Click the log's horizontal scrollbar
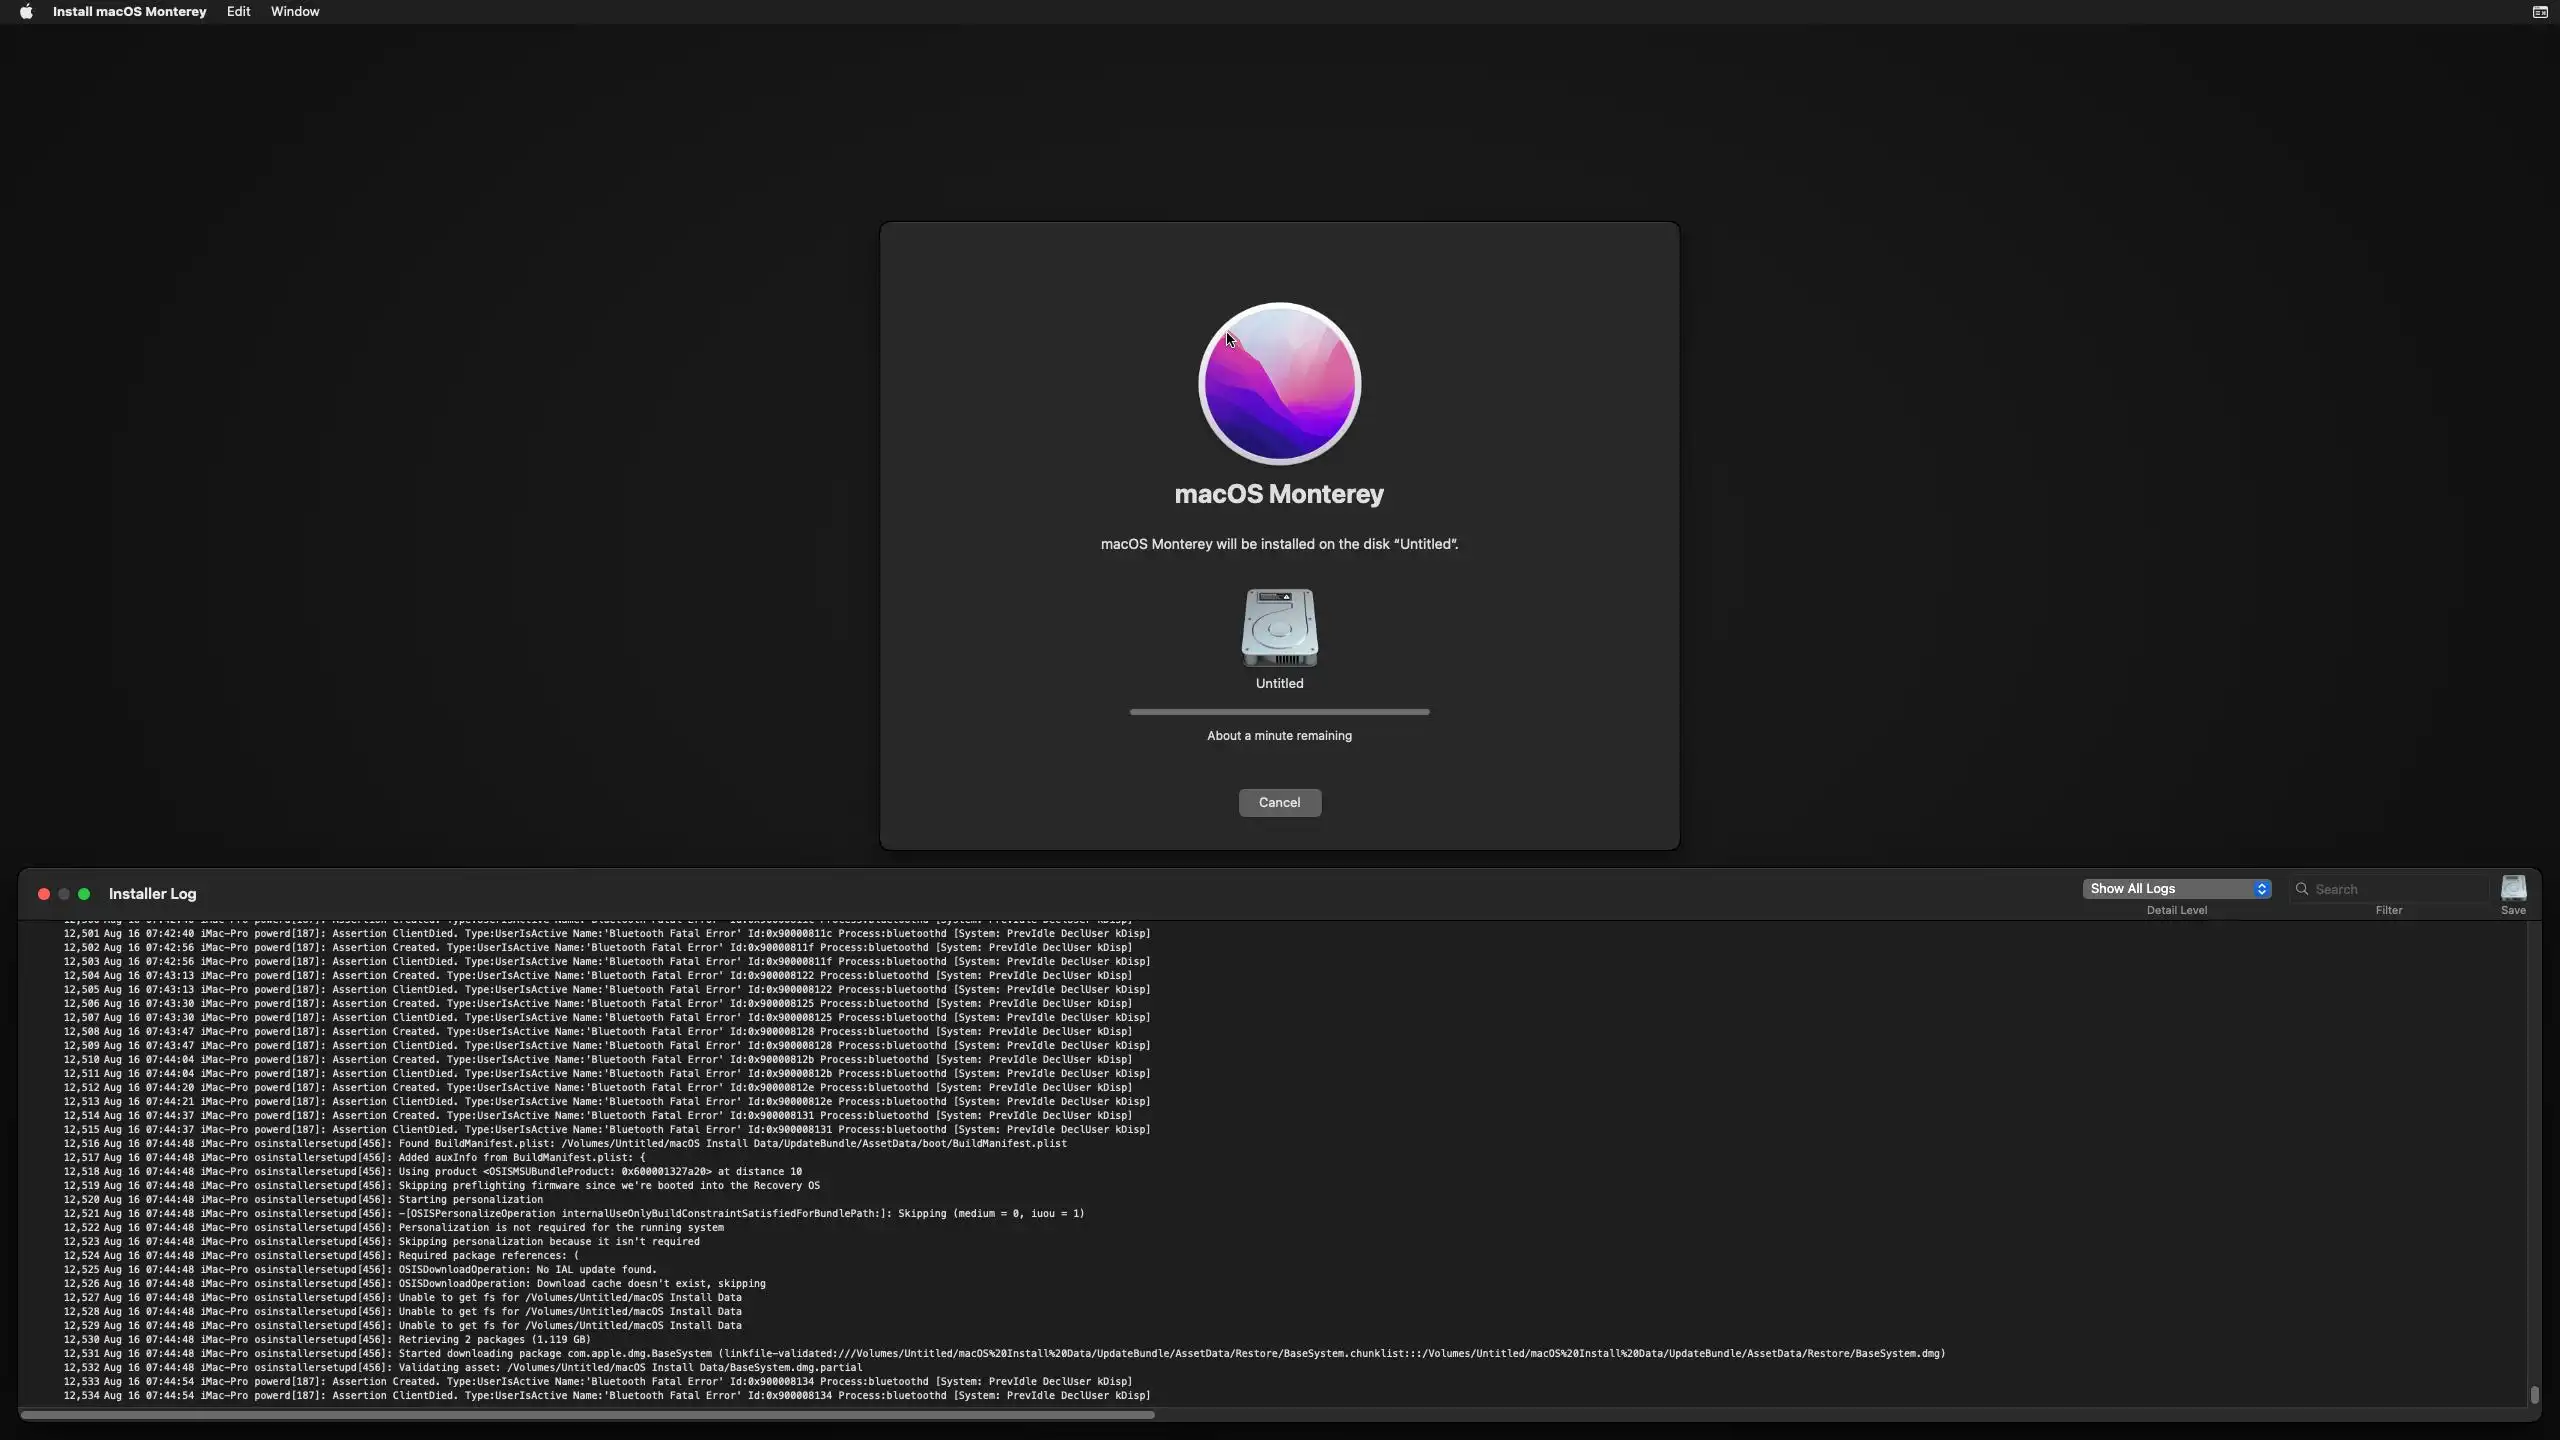 coord(587,1415)
